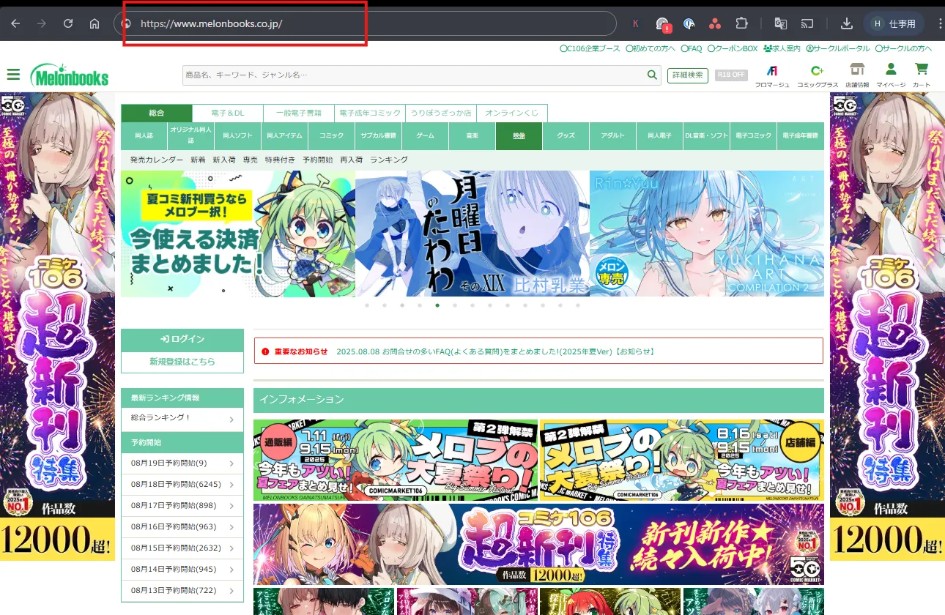Viewport: 945px width, 615px height.
Task: Open the 月曜日のたわわ banner
Action: [472, 234]
